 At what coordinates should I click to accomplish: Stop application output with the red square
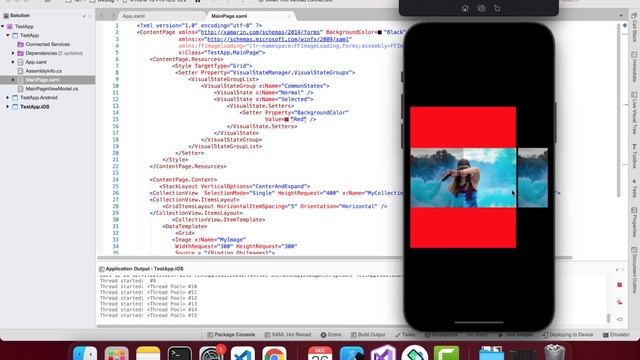620,285
